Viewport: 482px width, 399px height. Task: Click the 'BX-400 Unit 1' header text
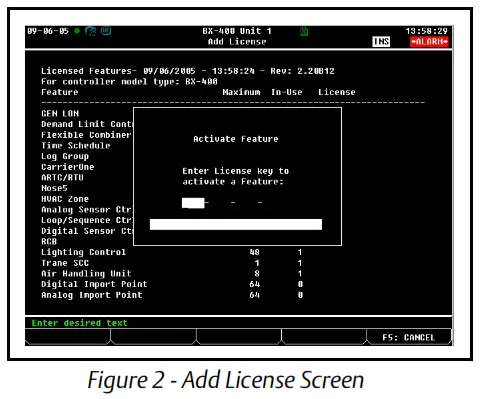pyautogui.click(x=237, y=31)
